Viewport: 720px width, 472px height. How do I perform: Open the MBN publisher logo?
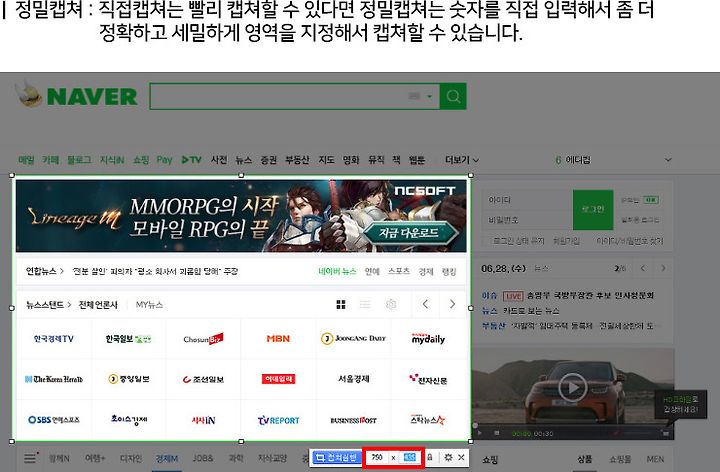click(x=278, y=339)
